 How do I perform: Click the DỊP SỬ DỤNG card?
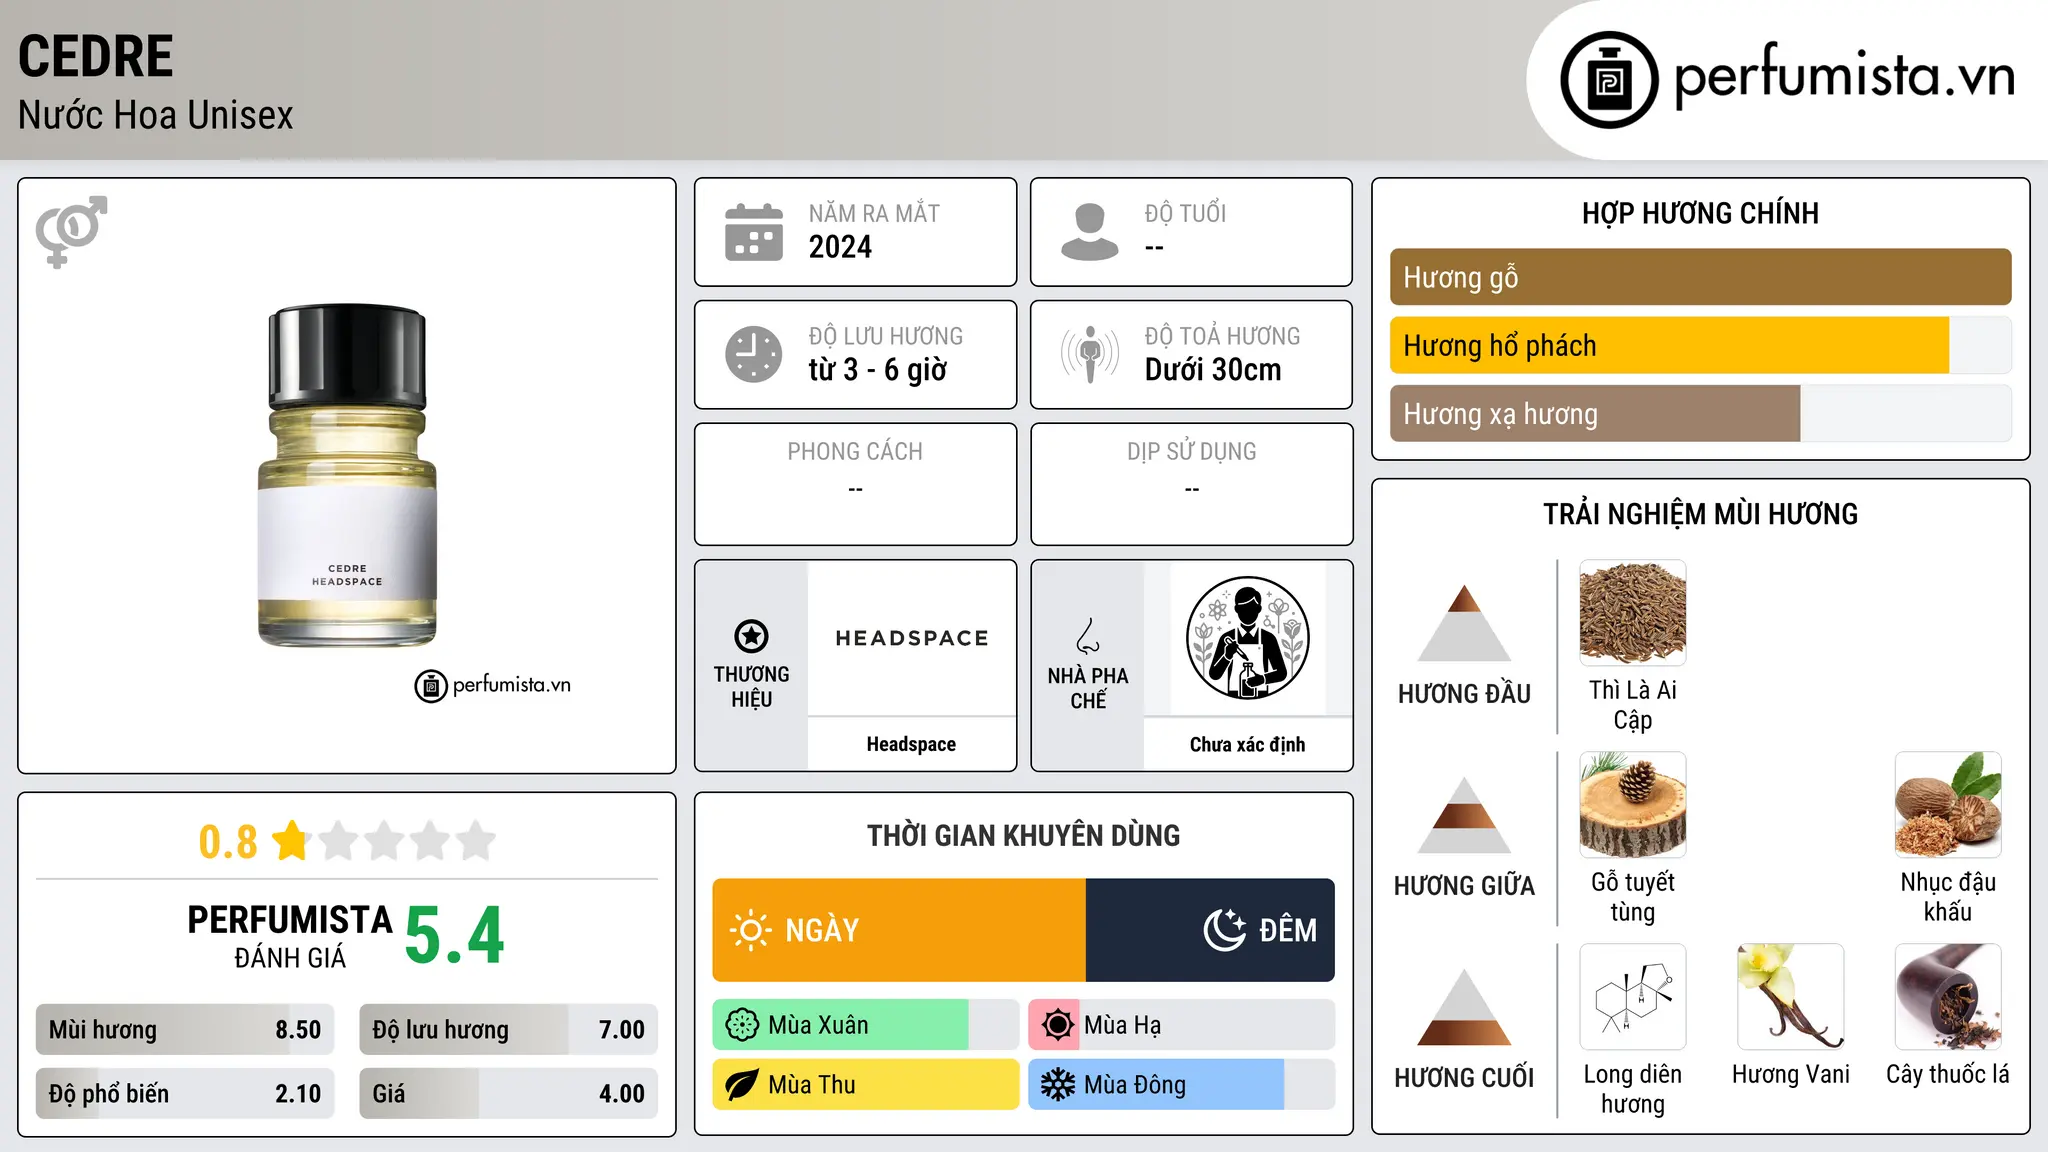pyautogui.click(x=1191, y=484)
